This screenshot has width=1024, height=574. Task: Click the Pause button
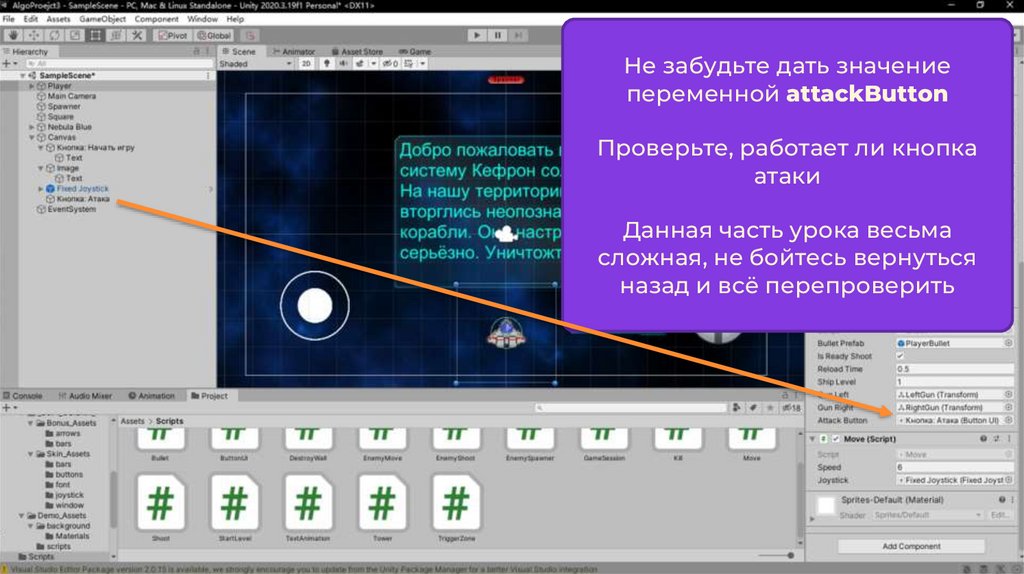point(498,35)
